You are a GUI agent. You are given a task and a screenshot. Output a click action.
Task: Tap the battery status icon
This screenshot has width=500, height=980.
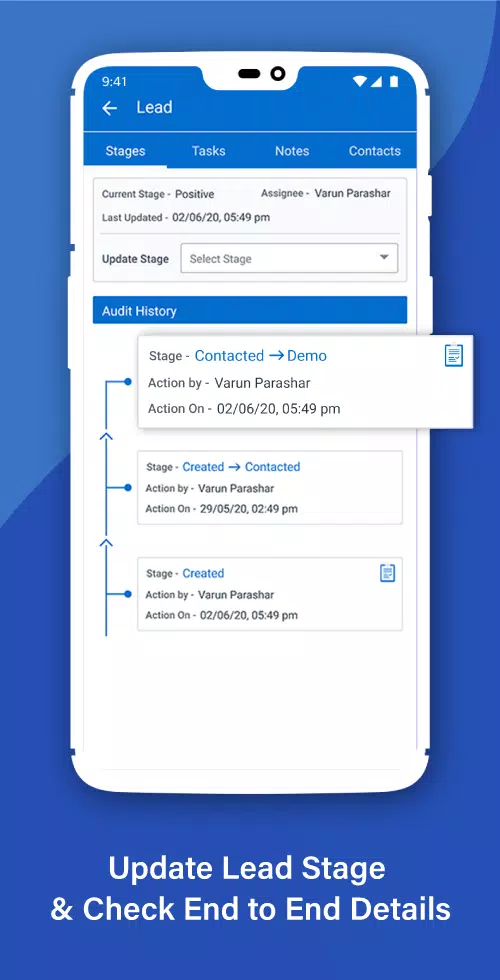coord(394,81)
